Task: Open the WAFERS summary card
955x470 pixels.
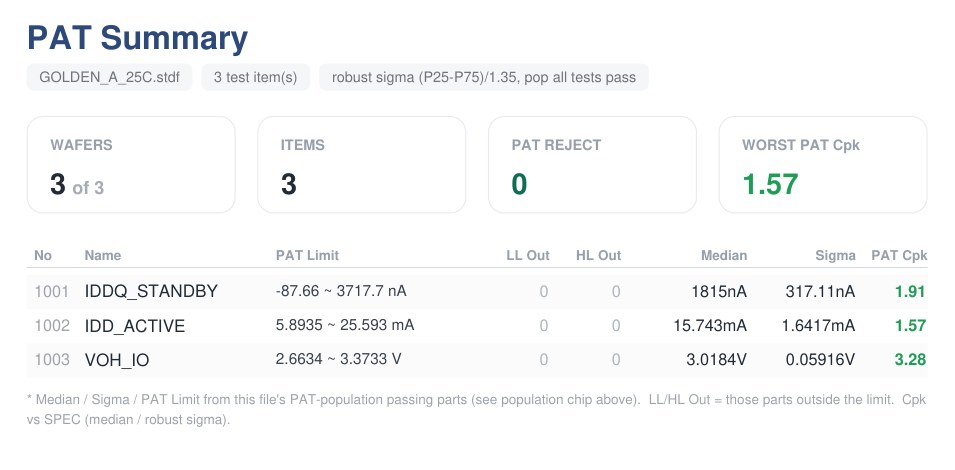Action: pos(131,164)
